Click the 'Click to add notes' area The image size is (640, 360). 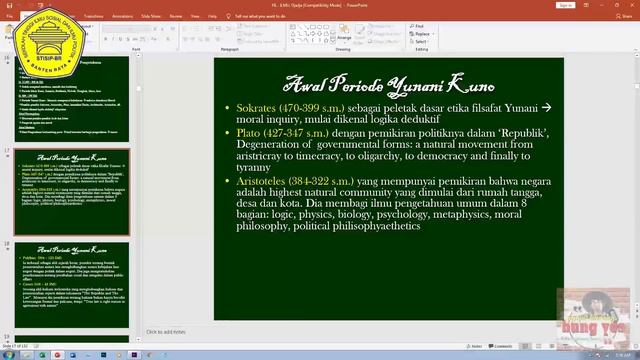pos(166,332)
